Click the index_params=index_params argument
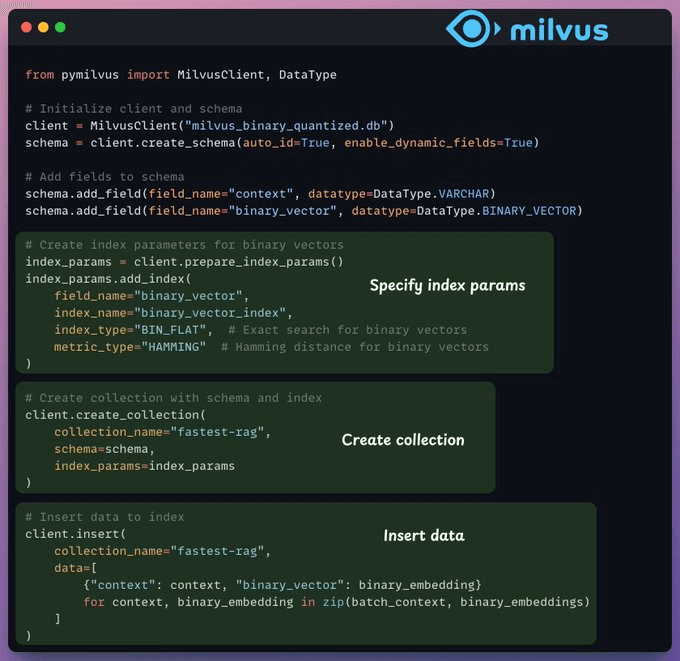Screen dimensions: 680x661 click(145, 466)
